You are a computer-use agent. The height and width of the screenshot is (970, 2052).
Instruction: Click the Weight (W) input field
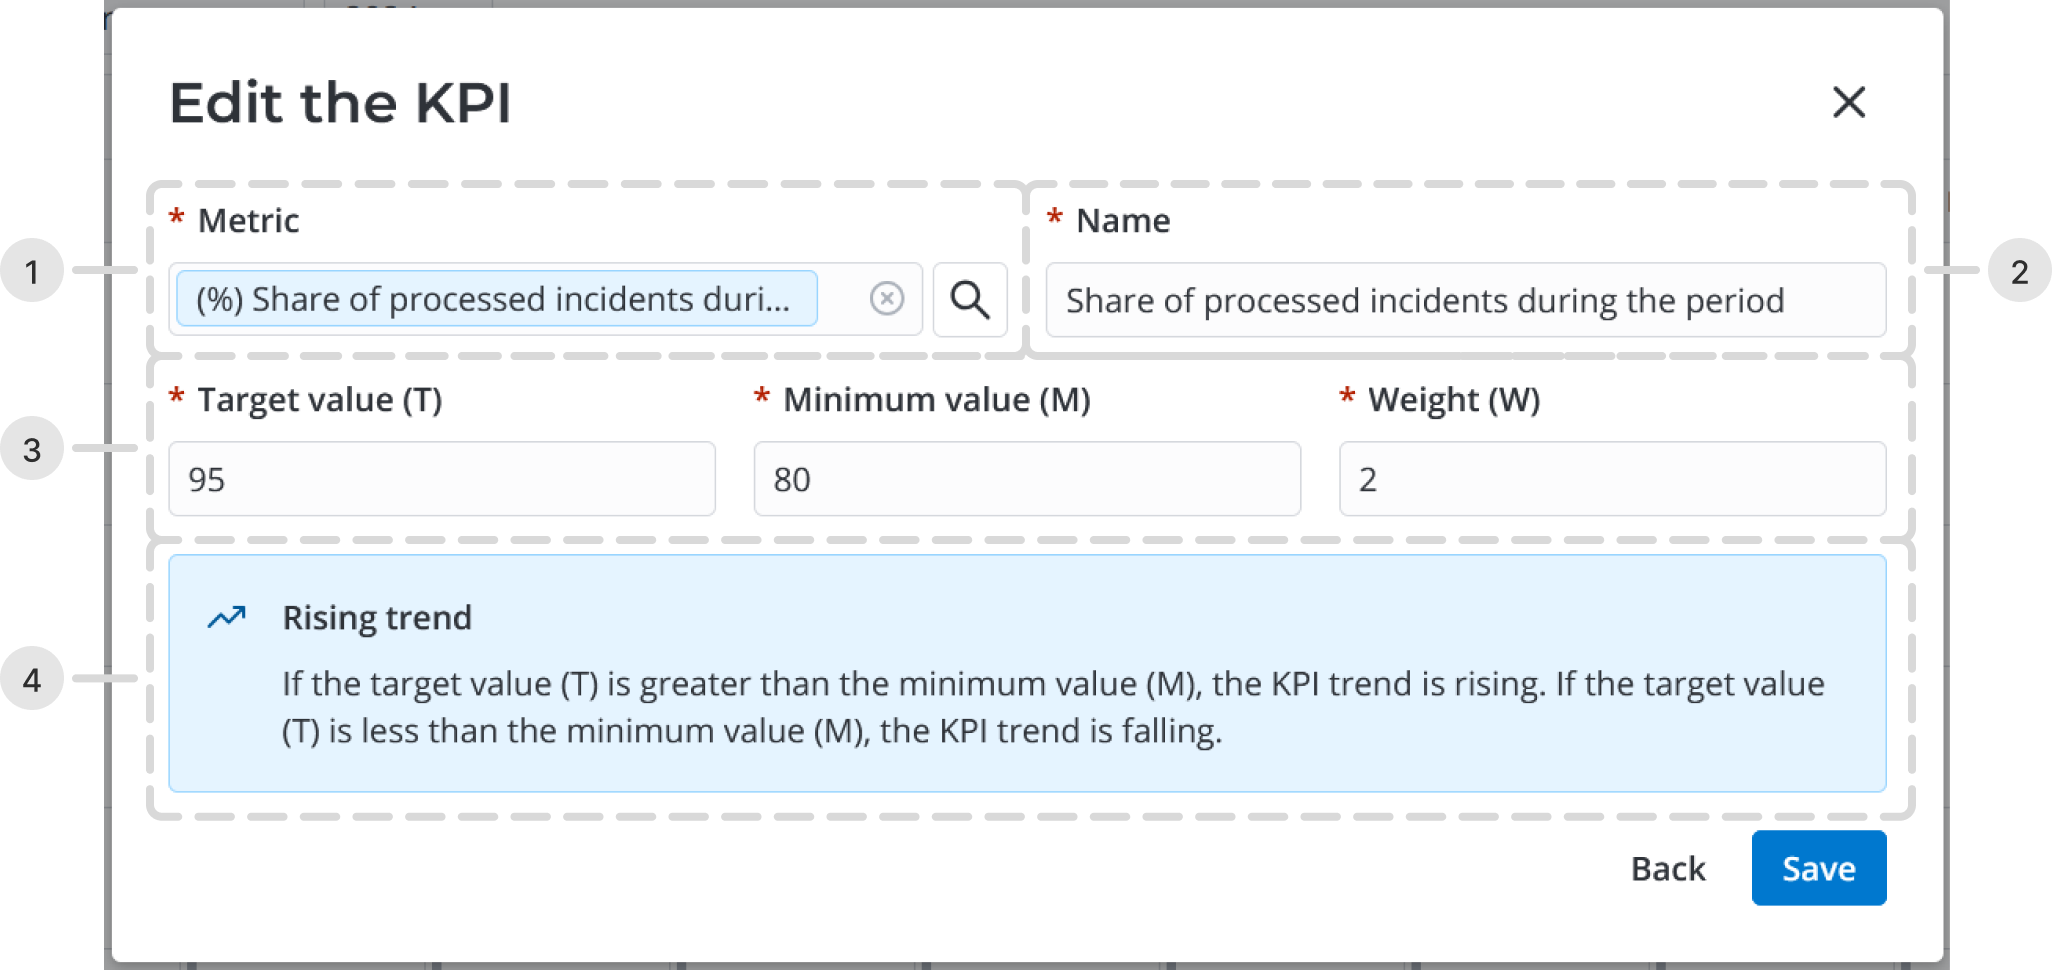[1611, 479]
